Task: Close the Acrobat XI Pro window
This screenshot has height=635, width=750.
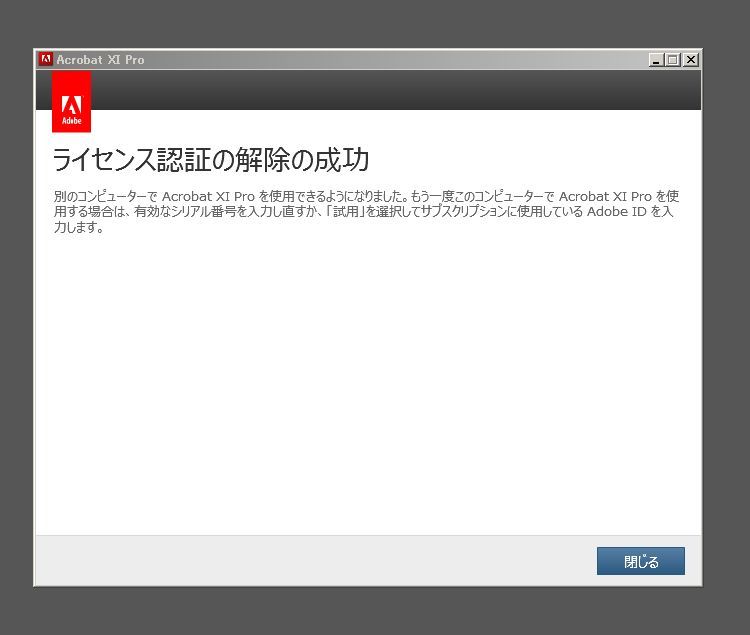Action: [690, 60]
